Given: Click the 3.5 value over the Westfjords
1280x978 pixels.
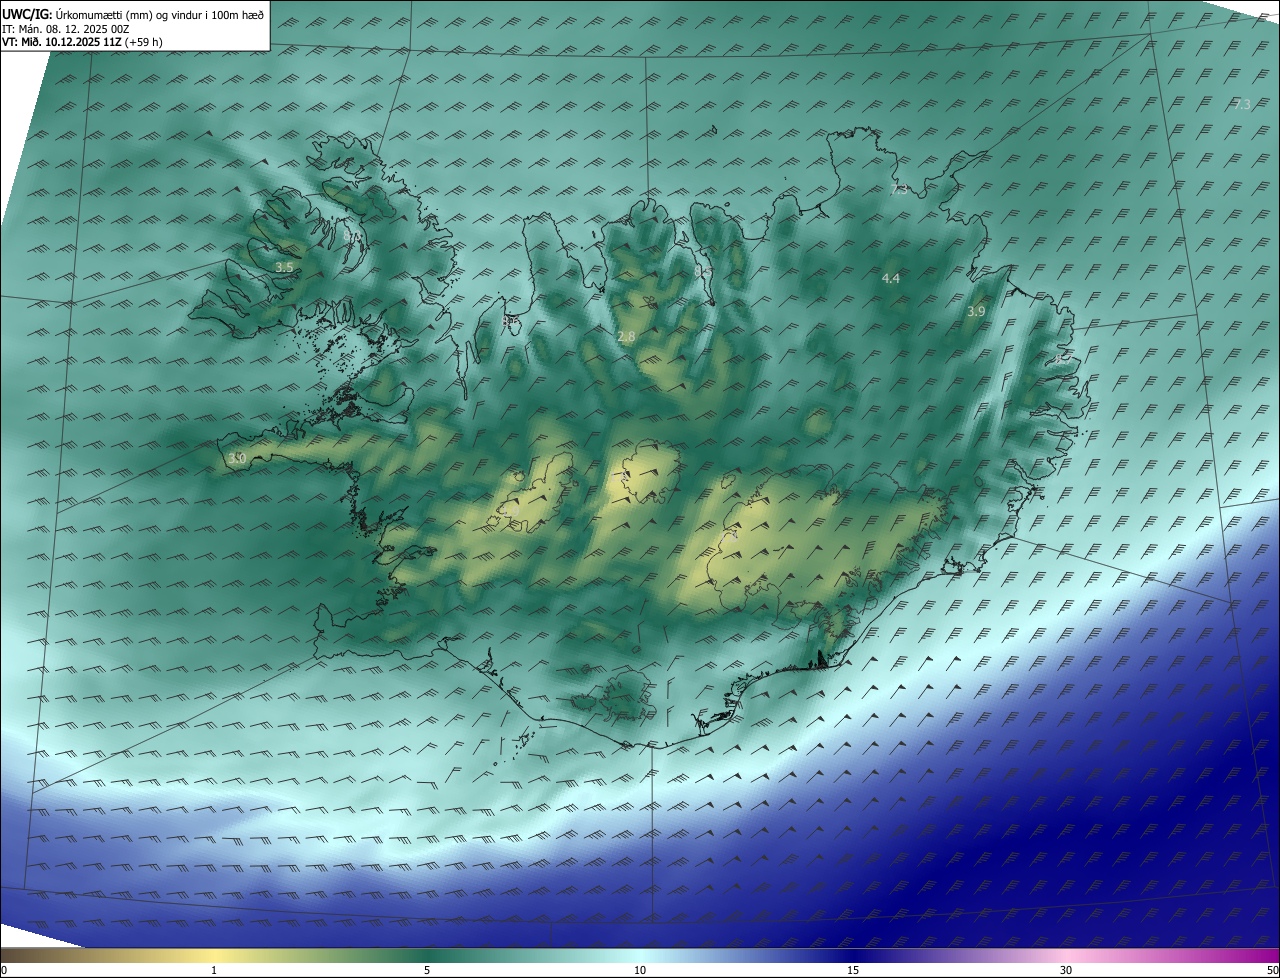Looking at the screenshot, I should point(284,267).
